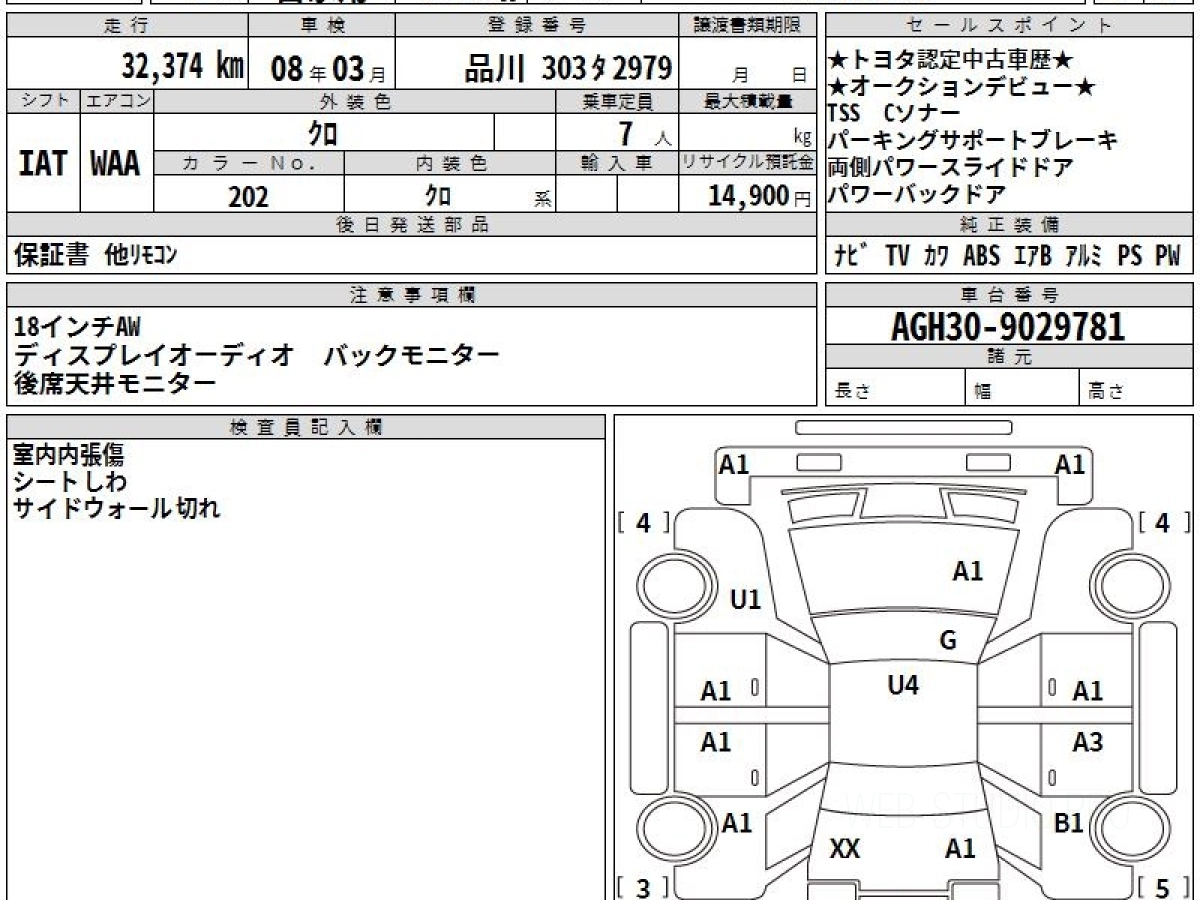Select the color number 202
The width and height of the screenshot is (1200, 900).
pyautogui.click(x=248, y=196)
